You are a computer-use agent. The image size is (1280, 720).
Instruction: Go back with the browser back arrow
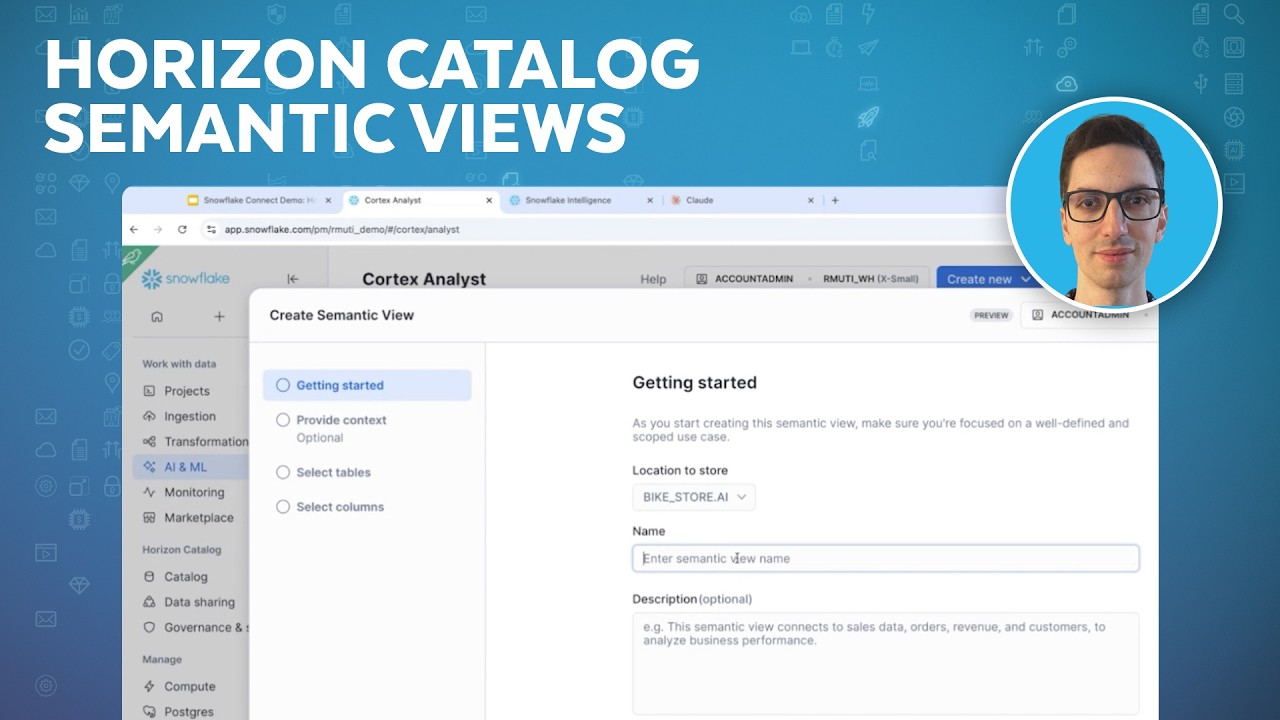134,229
